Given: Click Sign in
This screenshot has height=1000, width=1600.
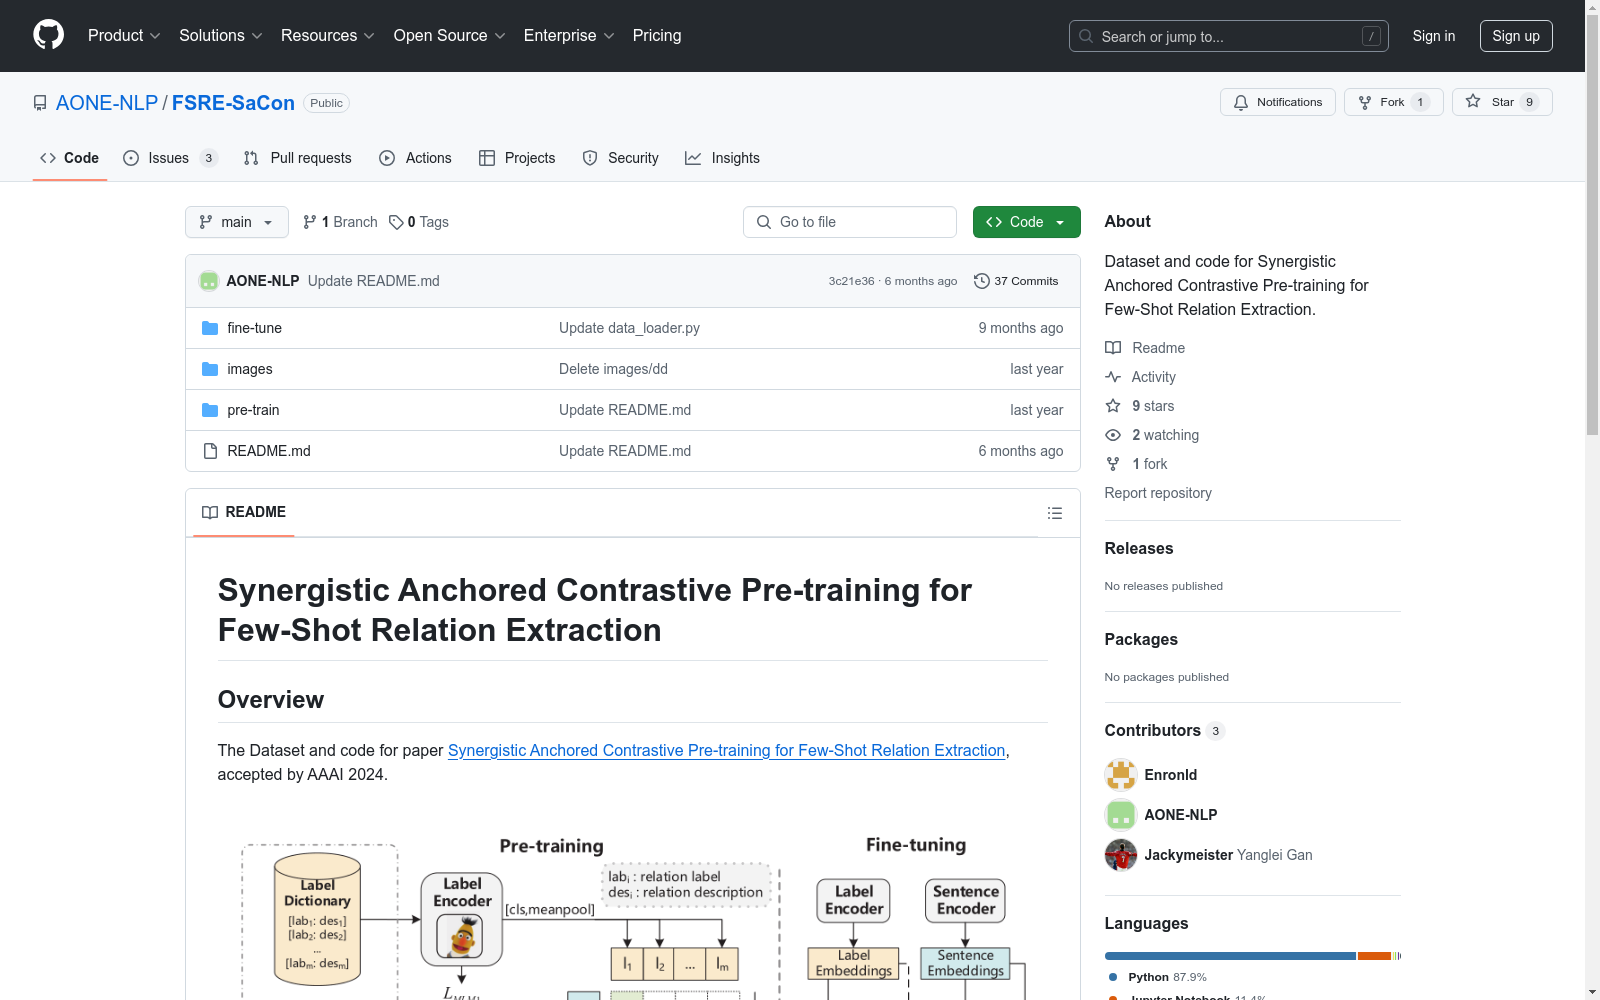Looking at the screenshot, I should pos(1434,36).
